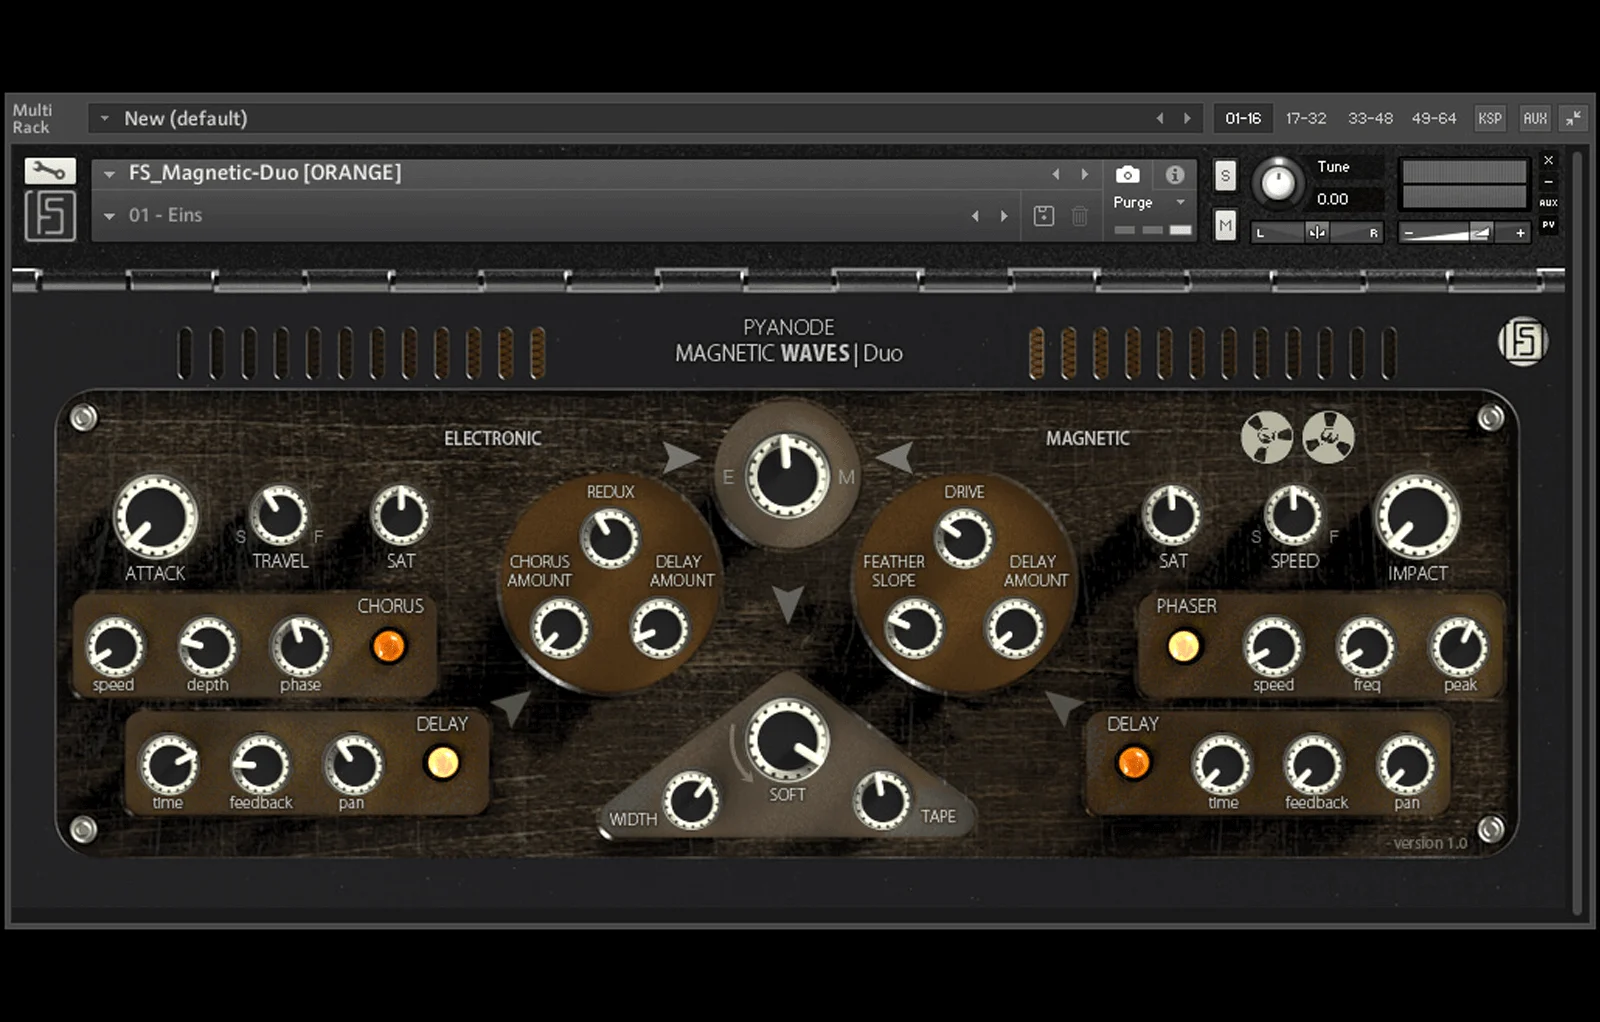This screenshot has height=1022, width=1600.
Task: Click the AUX button in header
Action: pos(1535,118)
